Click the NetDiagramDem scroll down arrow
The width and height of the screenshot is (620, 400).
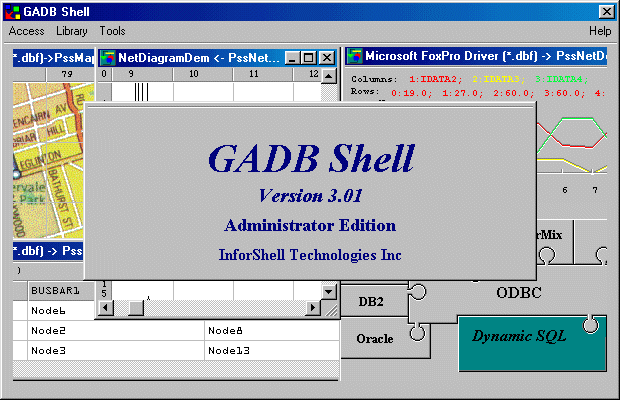329,292
